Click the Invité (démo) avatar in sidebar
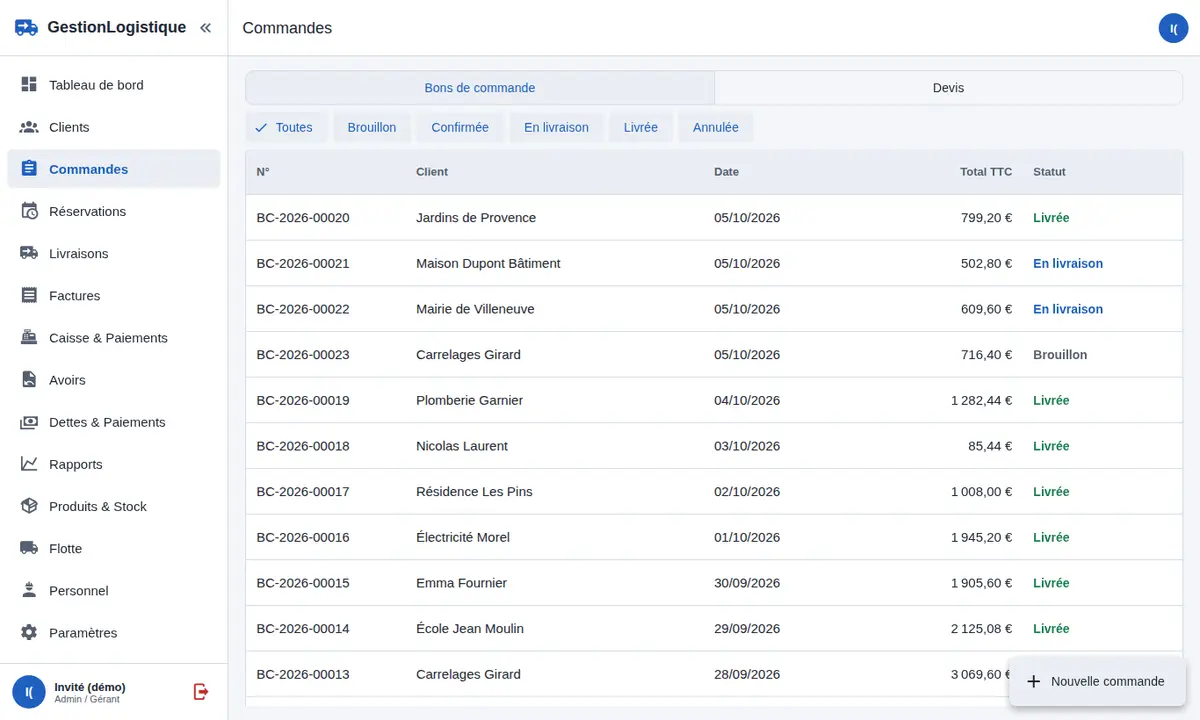 click(29, 691)
